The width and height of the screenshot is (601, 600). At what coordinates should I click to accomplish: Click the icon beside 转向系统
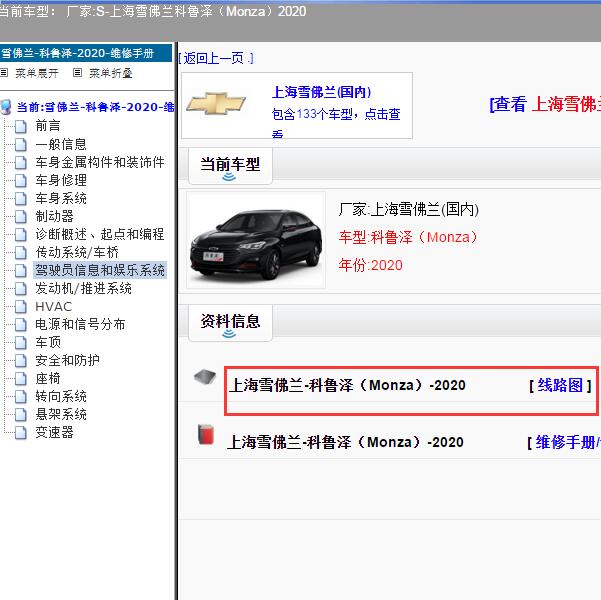pos(21,396)
